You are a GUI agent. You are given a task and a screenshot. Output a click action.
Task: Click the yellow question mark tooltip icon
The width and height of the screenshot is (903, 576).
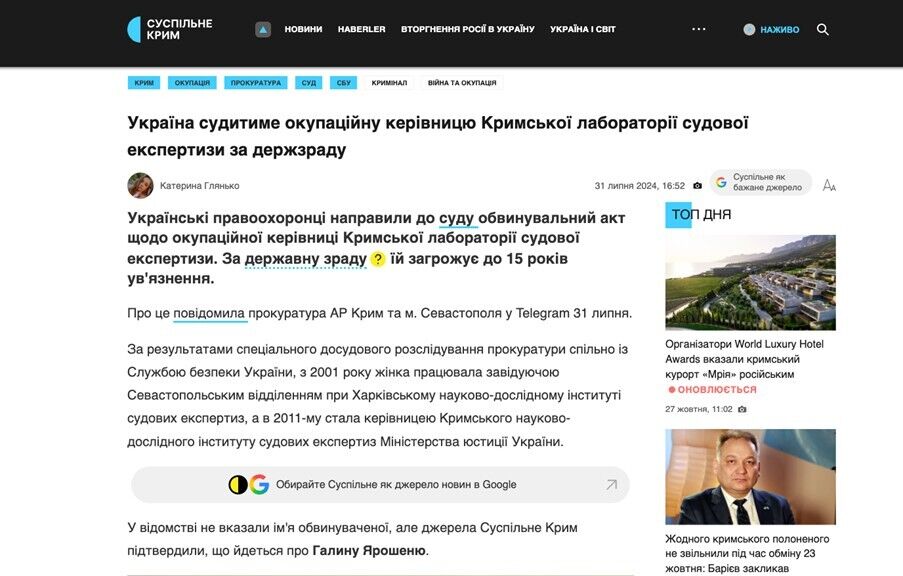[x=377, y=259]
